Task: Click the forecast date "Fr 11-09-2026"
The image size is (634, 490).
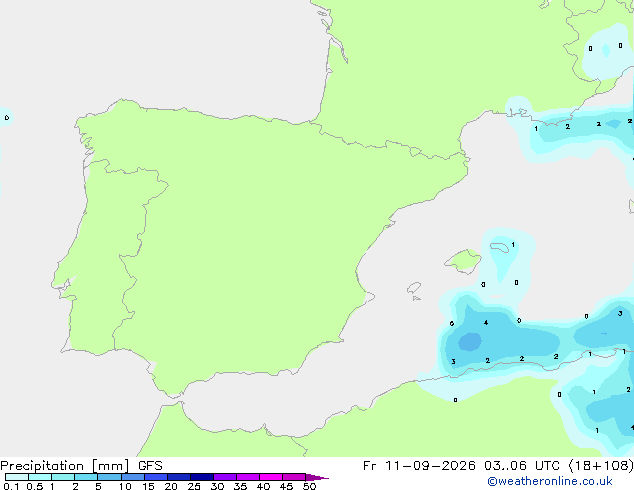Action: pos(419,466)
